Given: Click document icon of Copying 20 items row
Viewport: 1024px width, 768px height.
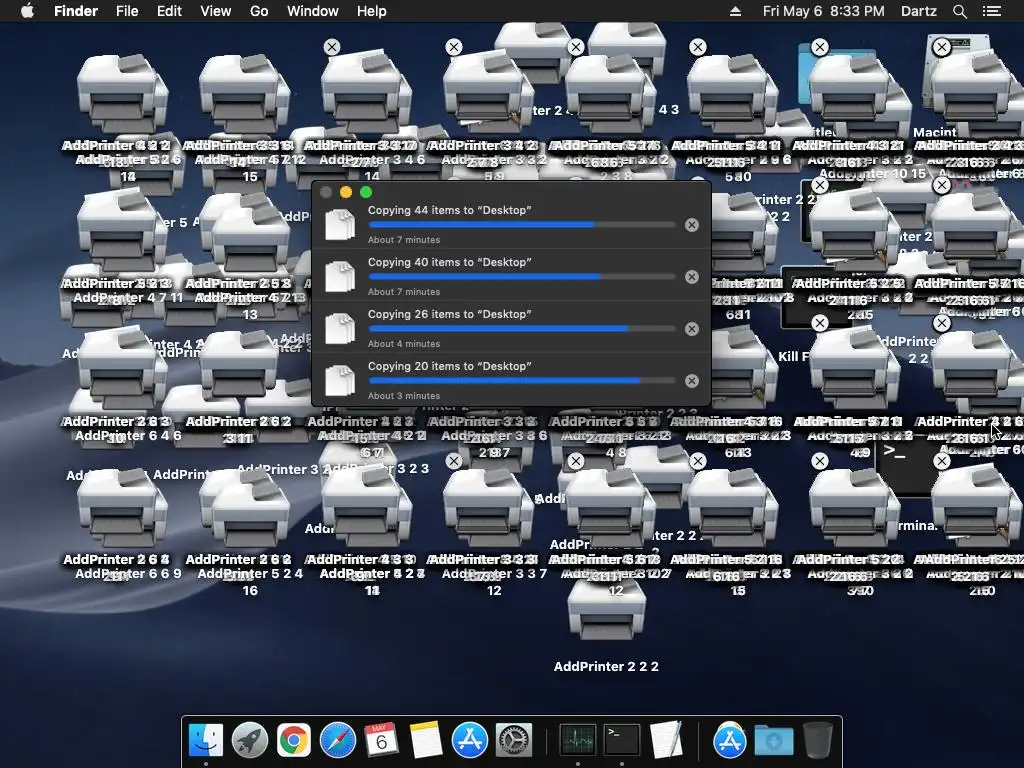Looking at the screenshot, I should [340, 380].
